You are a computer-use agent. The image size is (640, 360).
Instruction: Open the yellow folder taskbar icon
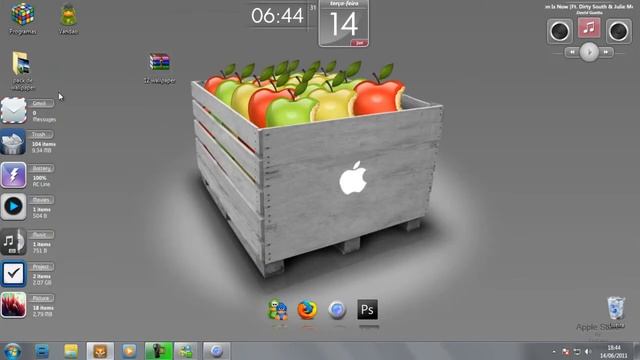[x=71, y=351]
